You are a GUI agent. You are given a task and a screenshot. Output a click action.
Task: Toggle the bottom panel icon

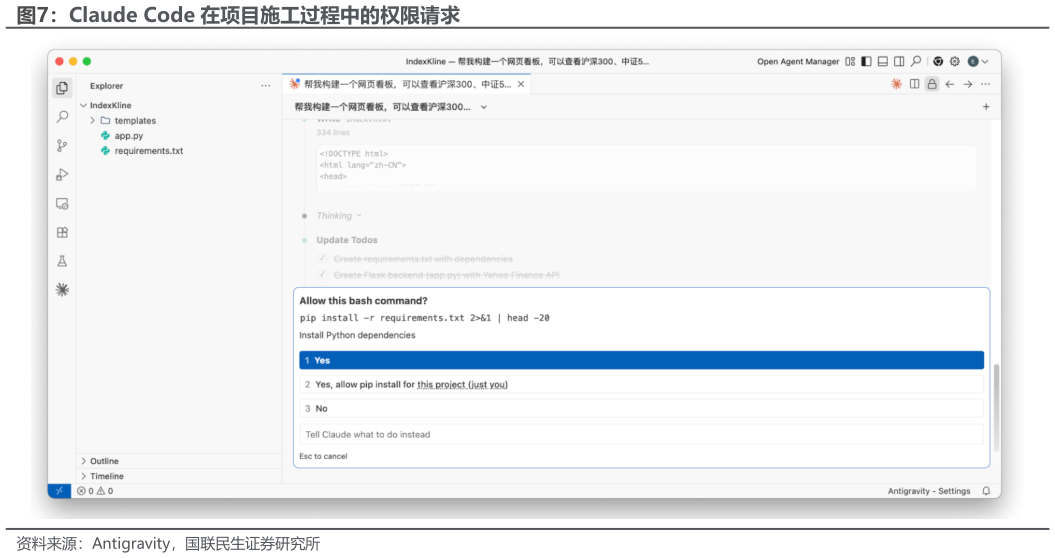(883, 61)
